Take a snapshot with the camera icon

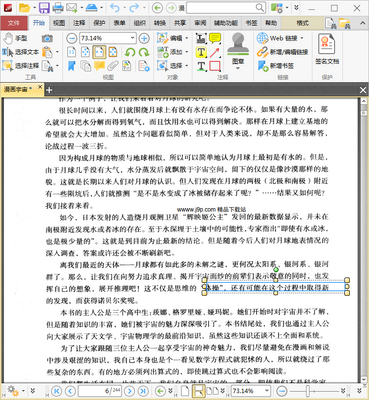point(47,38)
